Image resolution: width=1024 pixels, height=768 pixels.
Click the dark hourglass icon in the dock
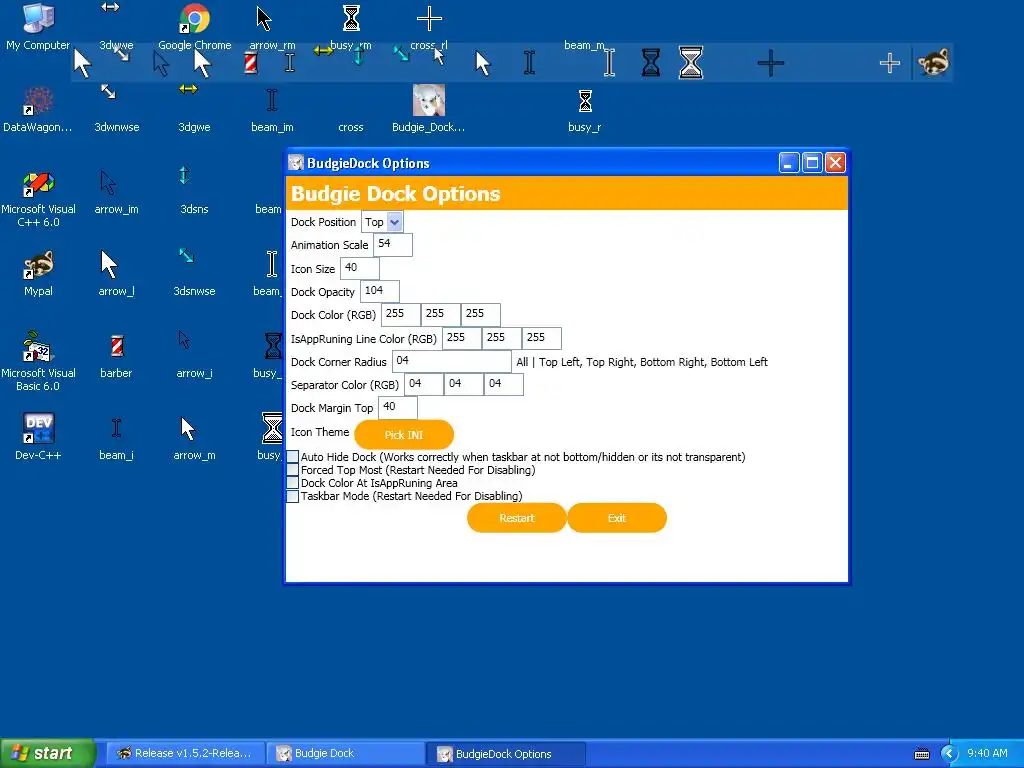click(650, 63)
